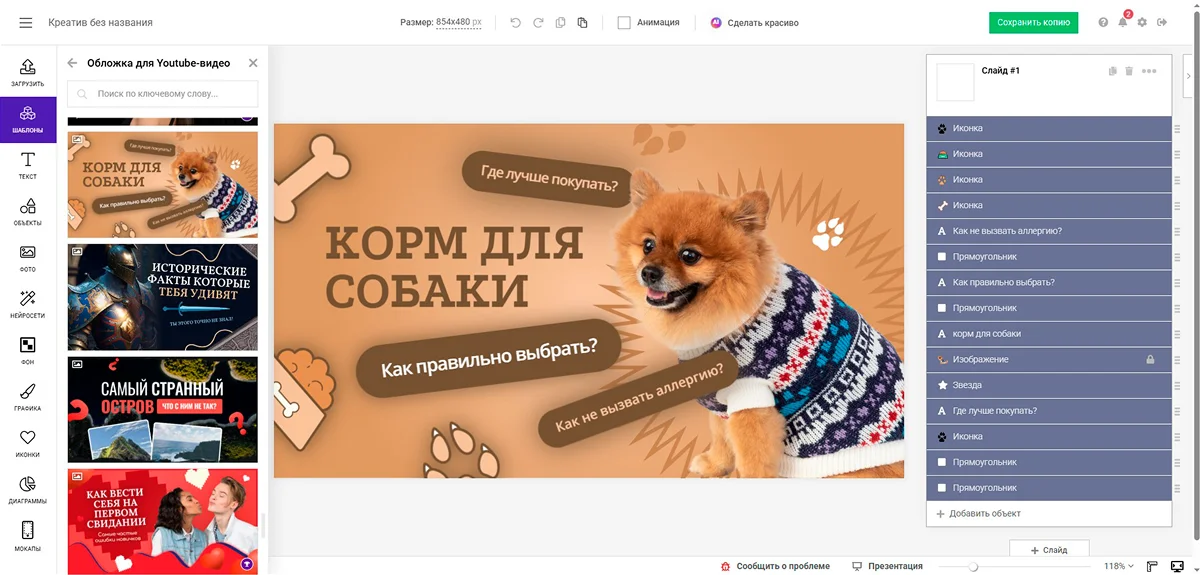Delete Слайд #1 with trash icon
Viewport: 1200px width, 575px height.
pyautogui.click(x=1129, y=71)
